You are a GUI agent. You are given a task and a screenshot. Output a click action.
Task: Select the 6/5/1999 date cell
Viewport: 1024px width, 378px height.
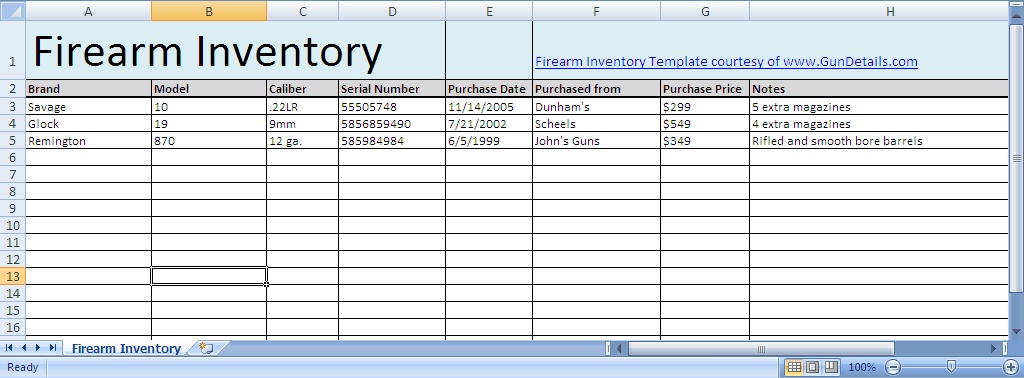pyautogui.click(x=489, y=140)
